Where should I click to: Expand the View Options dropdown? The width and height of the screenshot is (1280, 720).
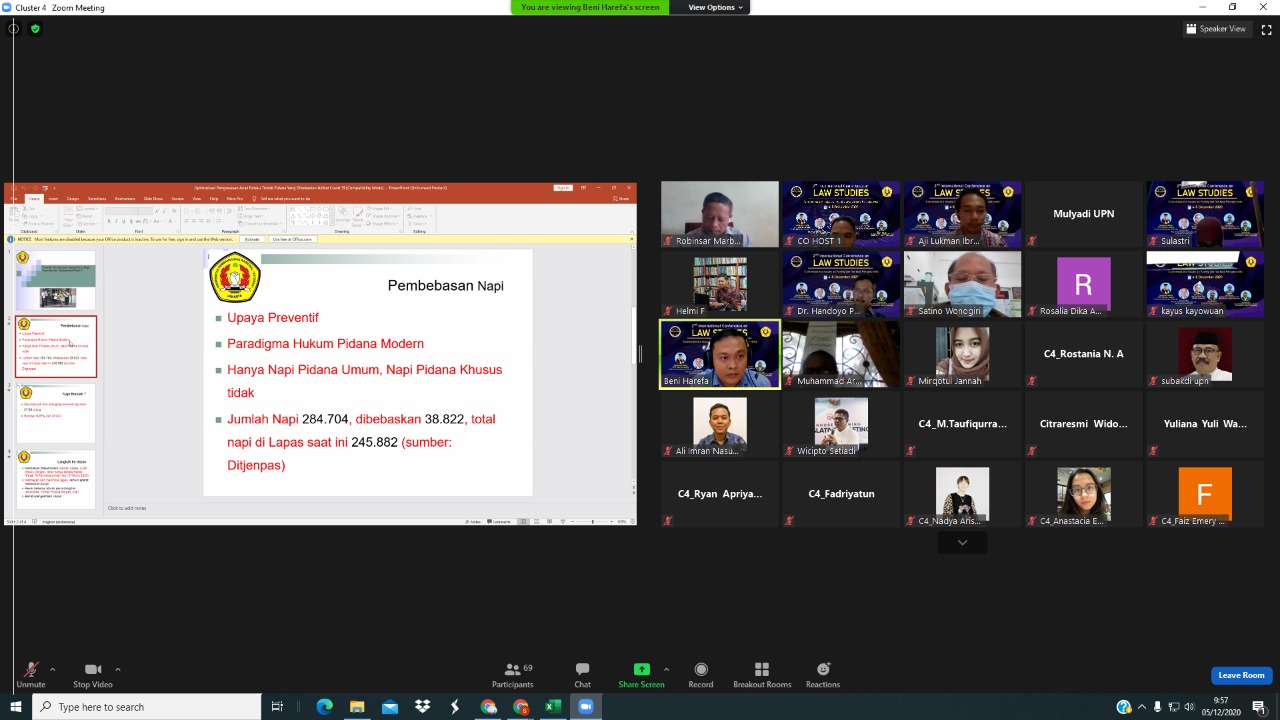[x=715, y=7]
